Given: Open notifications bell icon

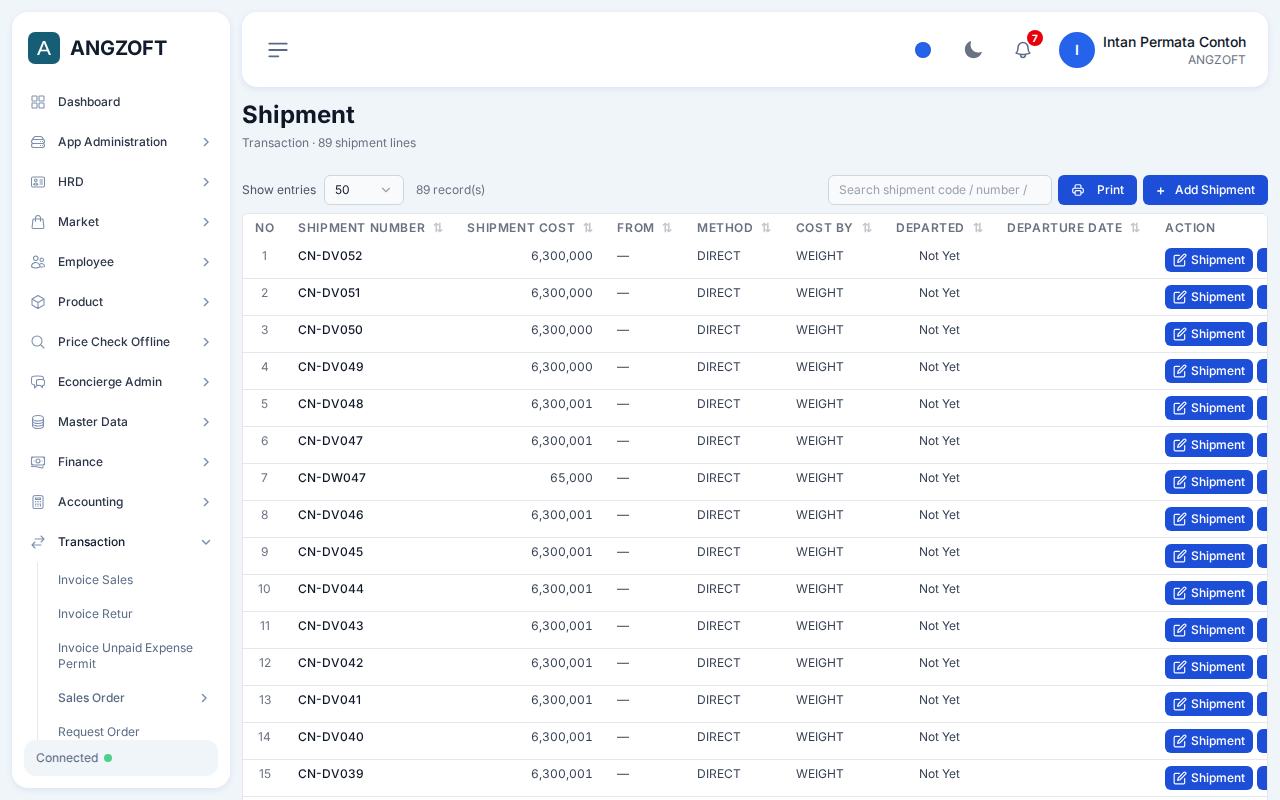Looking at the screenshot, I should (1023, 50).
